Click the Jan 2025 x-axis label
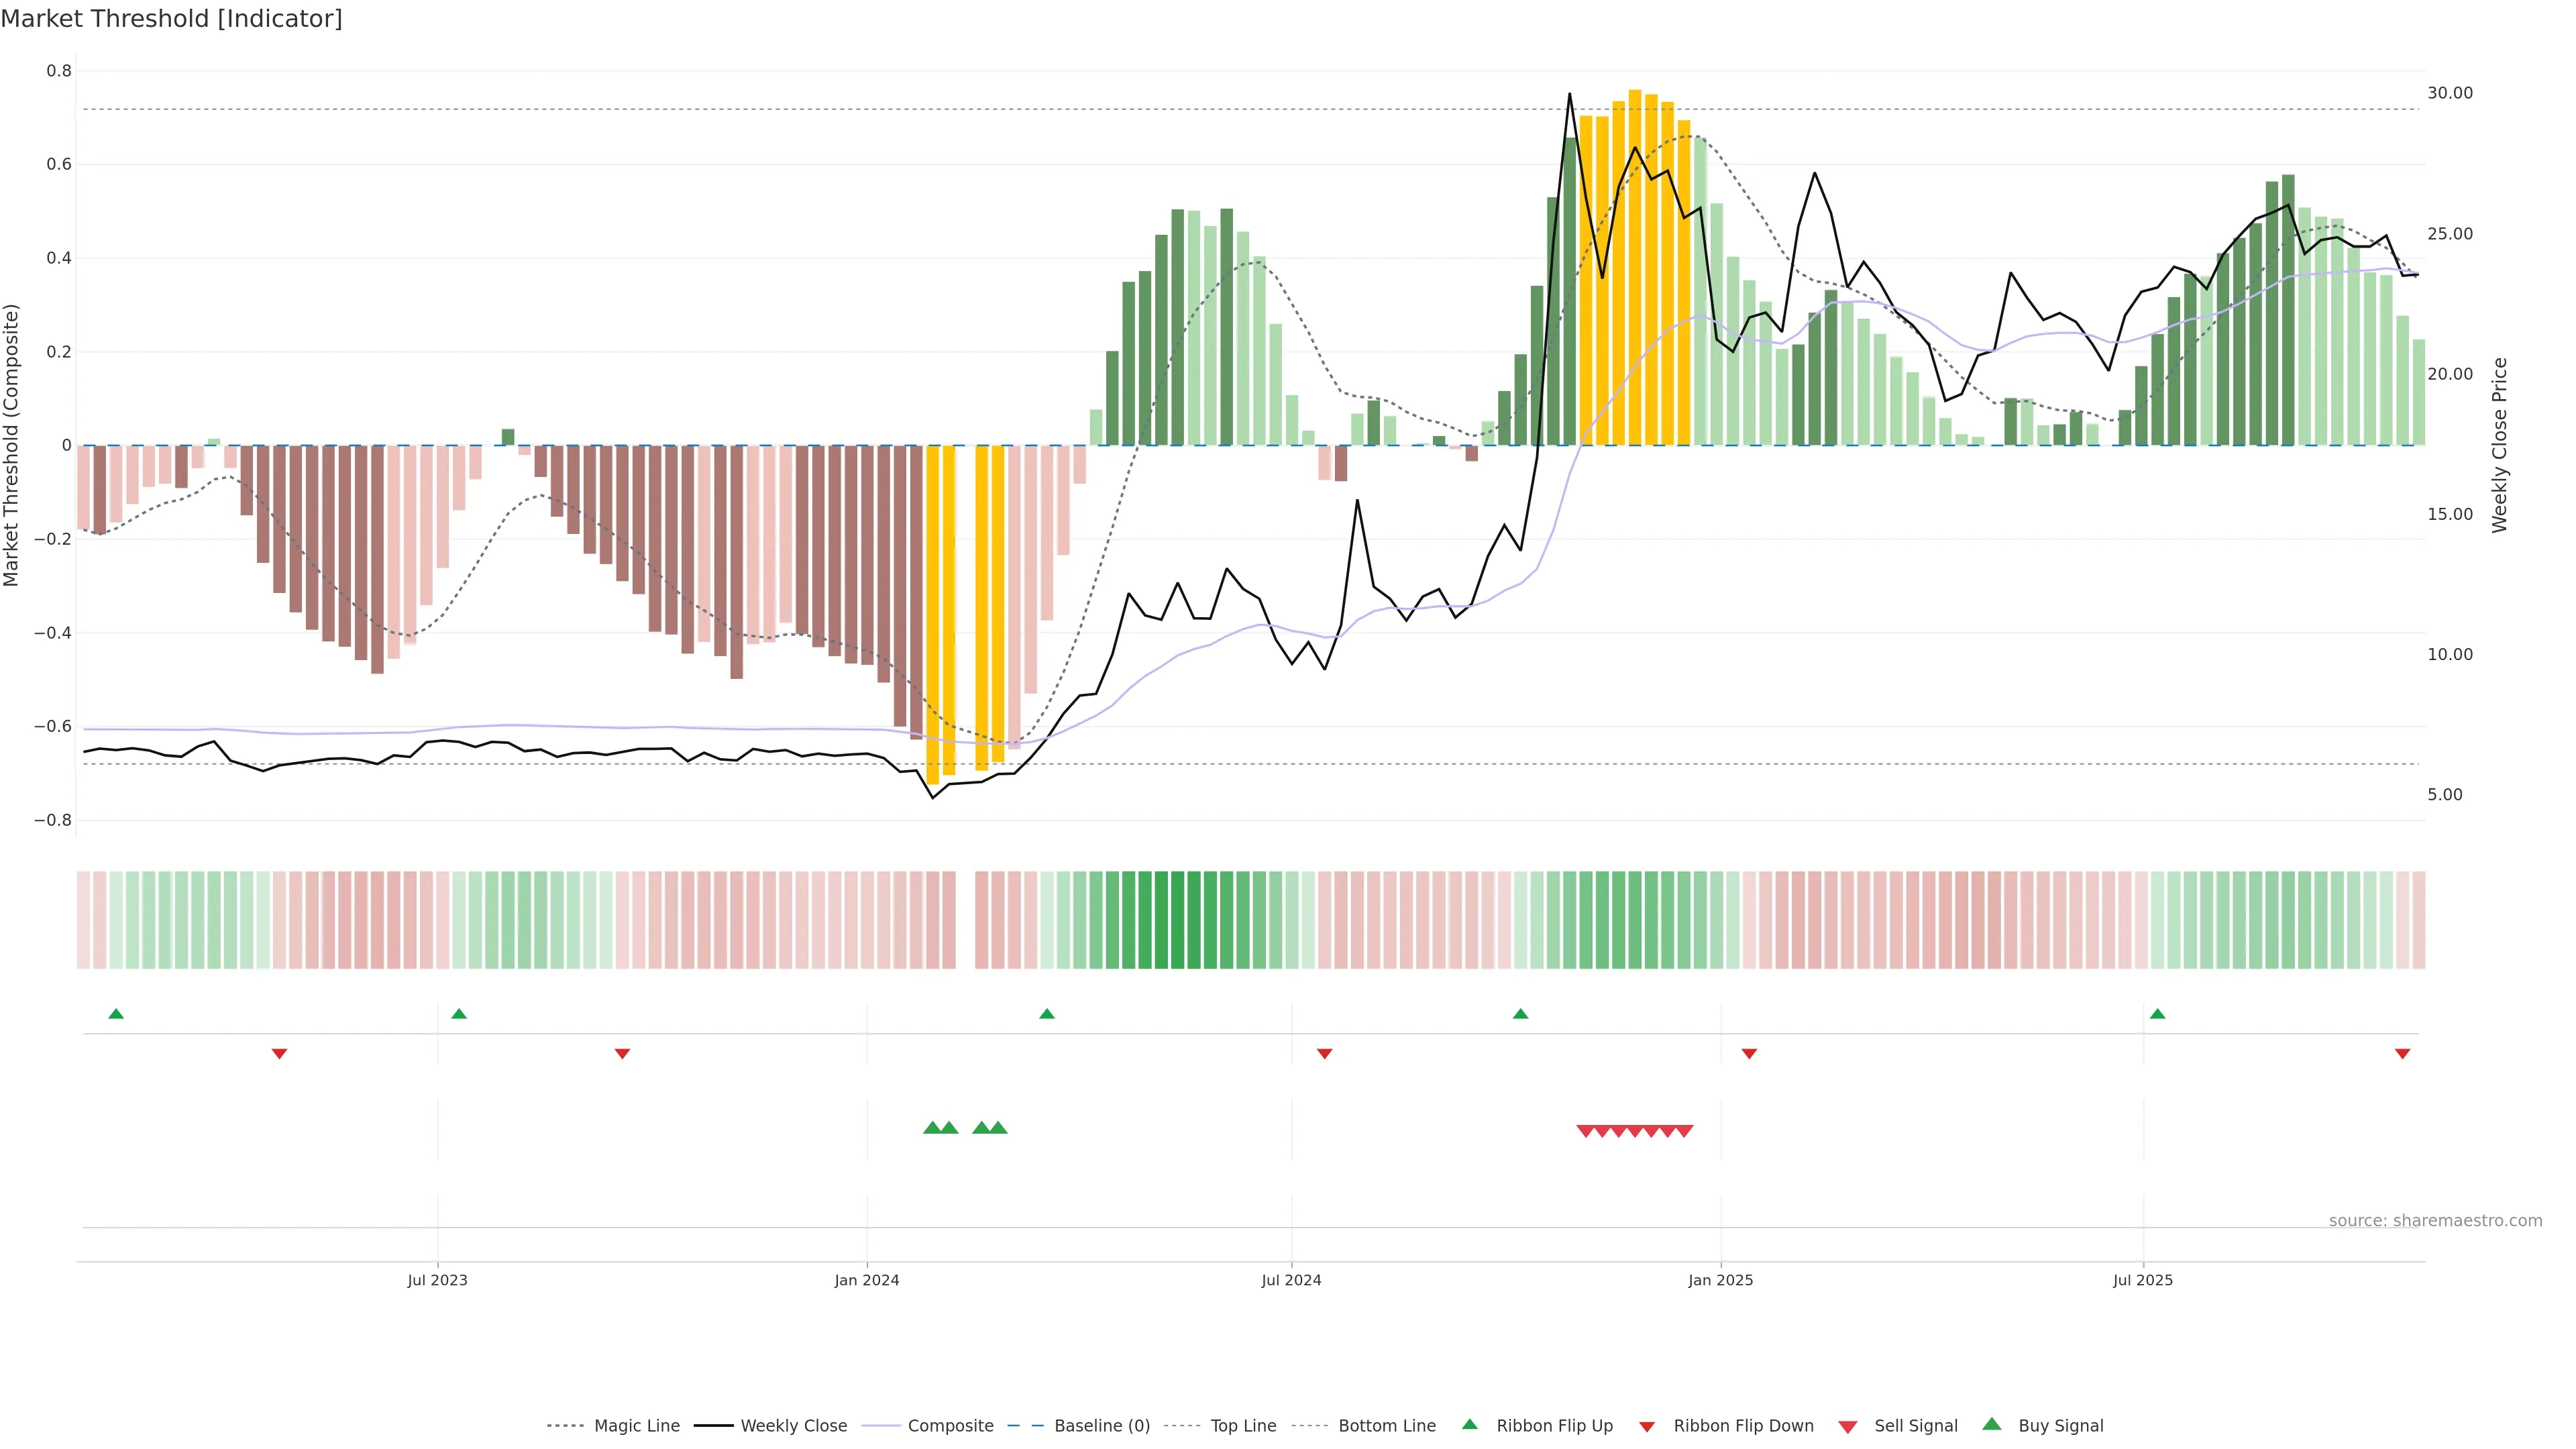 [x=1720, y=1280]
